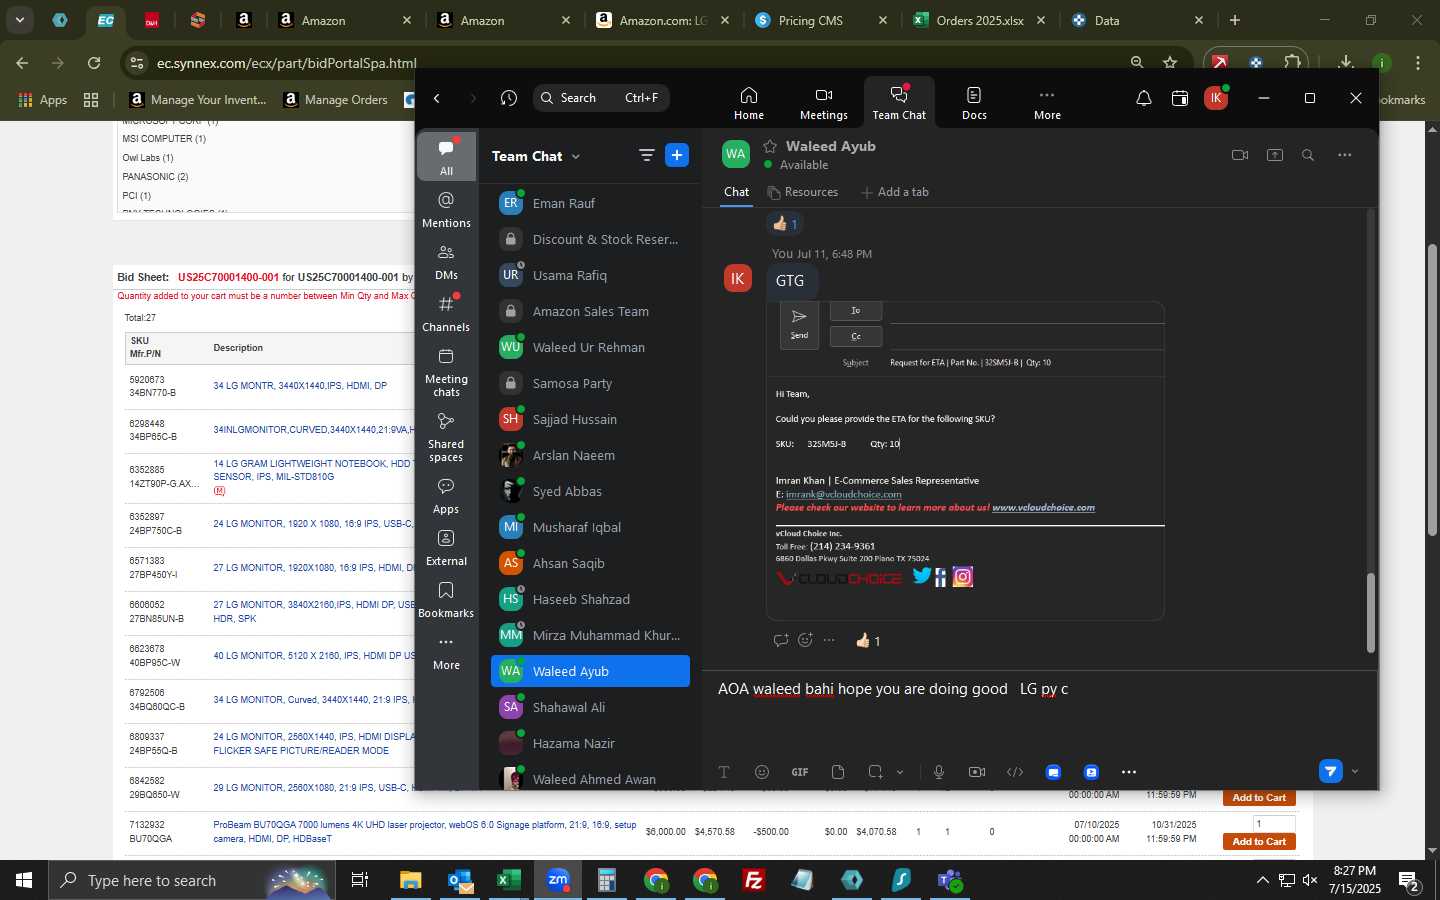Viewport: 1440px width, 900px height.
Task: Click Add a tab
Action: (895, 192)
